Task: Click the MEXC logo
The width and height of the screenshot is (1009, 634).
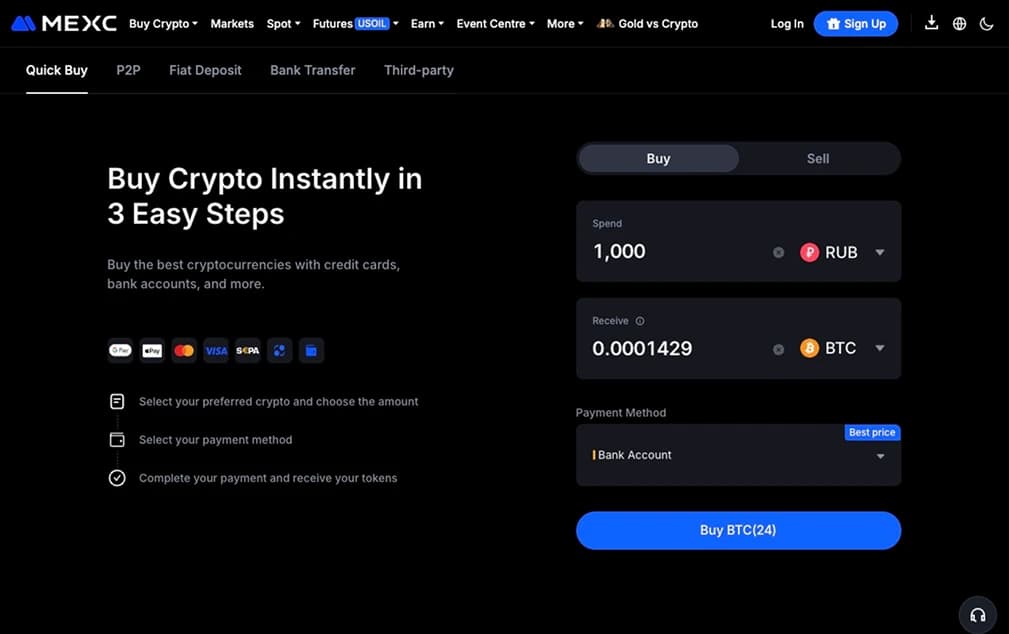Action: [x=64, y=23]
